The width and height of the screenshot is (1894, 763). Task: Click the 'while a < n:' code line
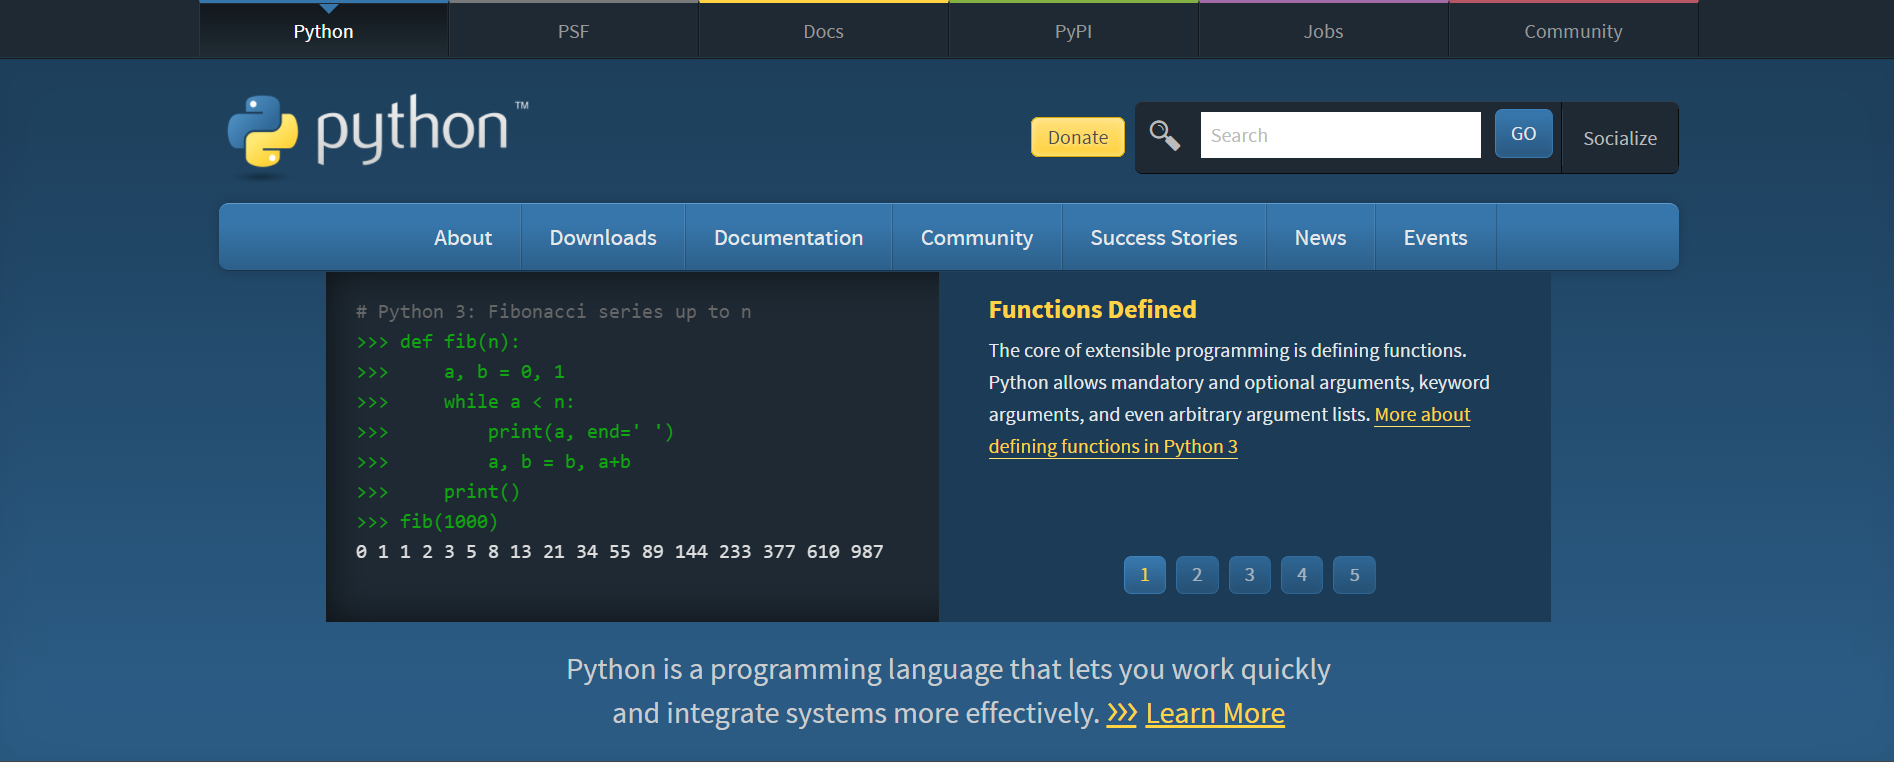tap(509, 402)
